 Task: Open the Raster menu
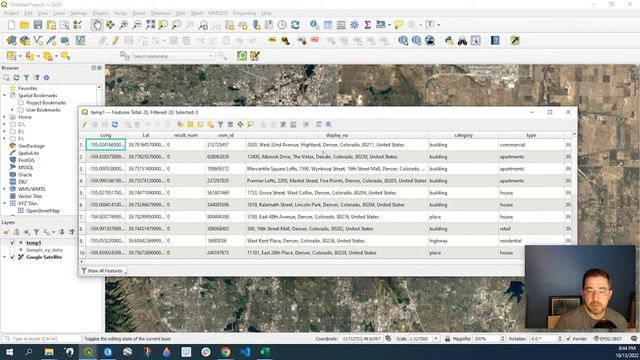click(139, 13)
